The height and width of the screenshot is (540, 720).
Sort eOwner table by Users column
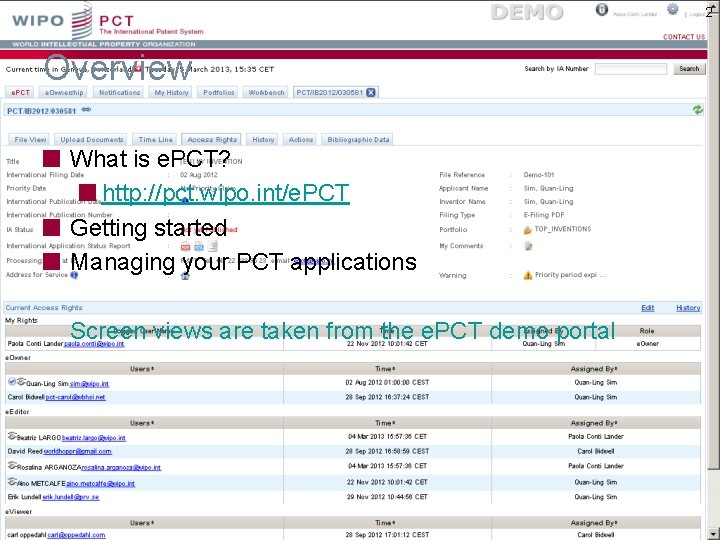tap(142, 369)
